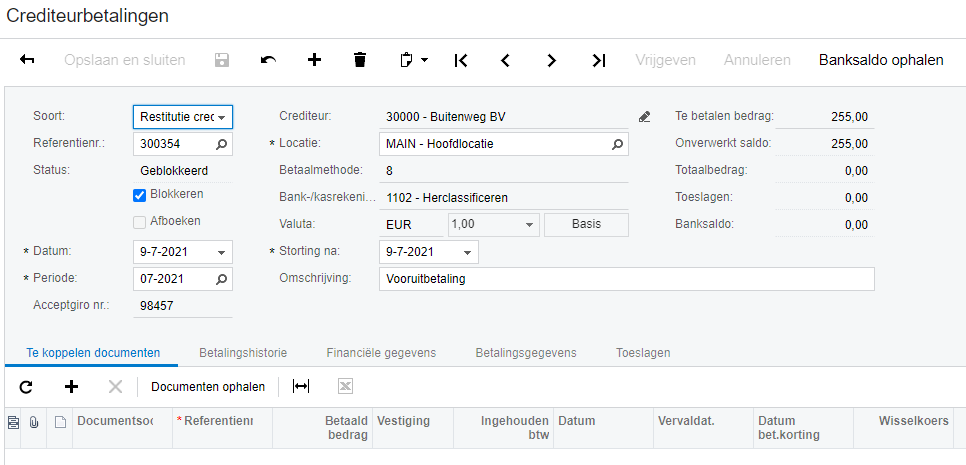This screenshot has height=465, width=966.
Task: Expand the Storting na date dropdown
Action: (x=467, y=252)
